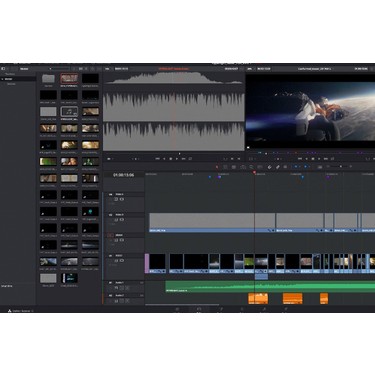Select the Video 2 destination track header
Screen dimensions: 375x375
[x=111, y=235]
